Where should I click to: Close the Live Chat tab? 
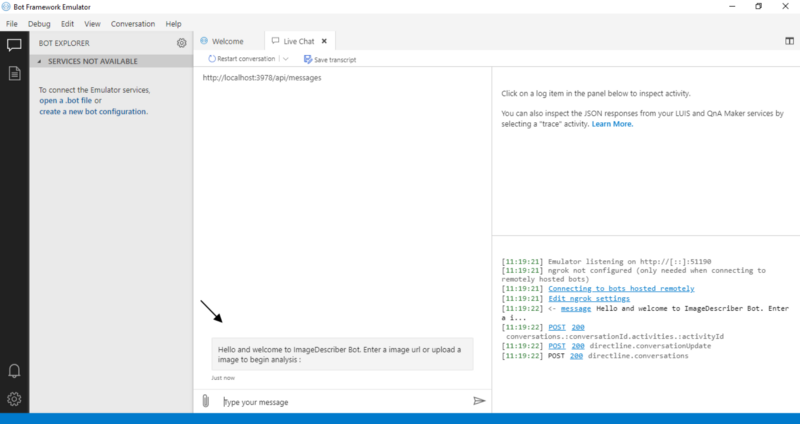pos(324,41)
